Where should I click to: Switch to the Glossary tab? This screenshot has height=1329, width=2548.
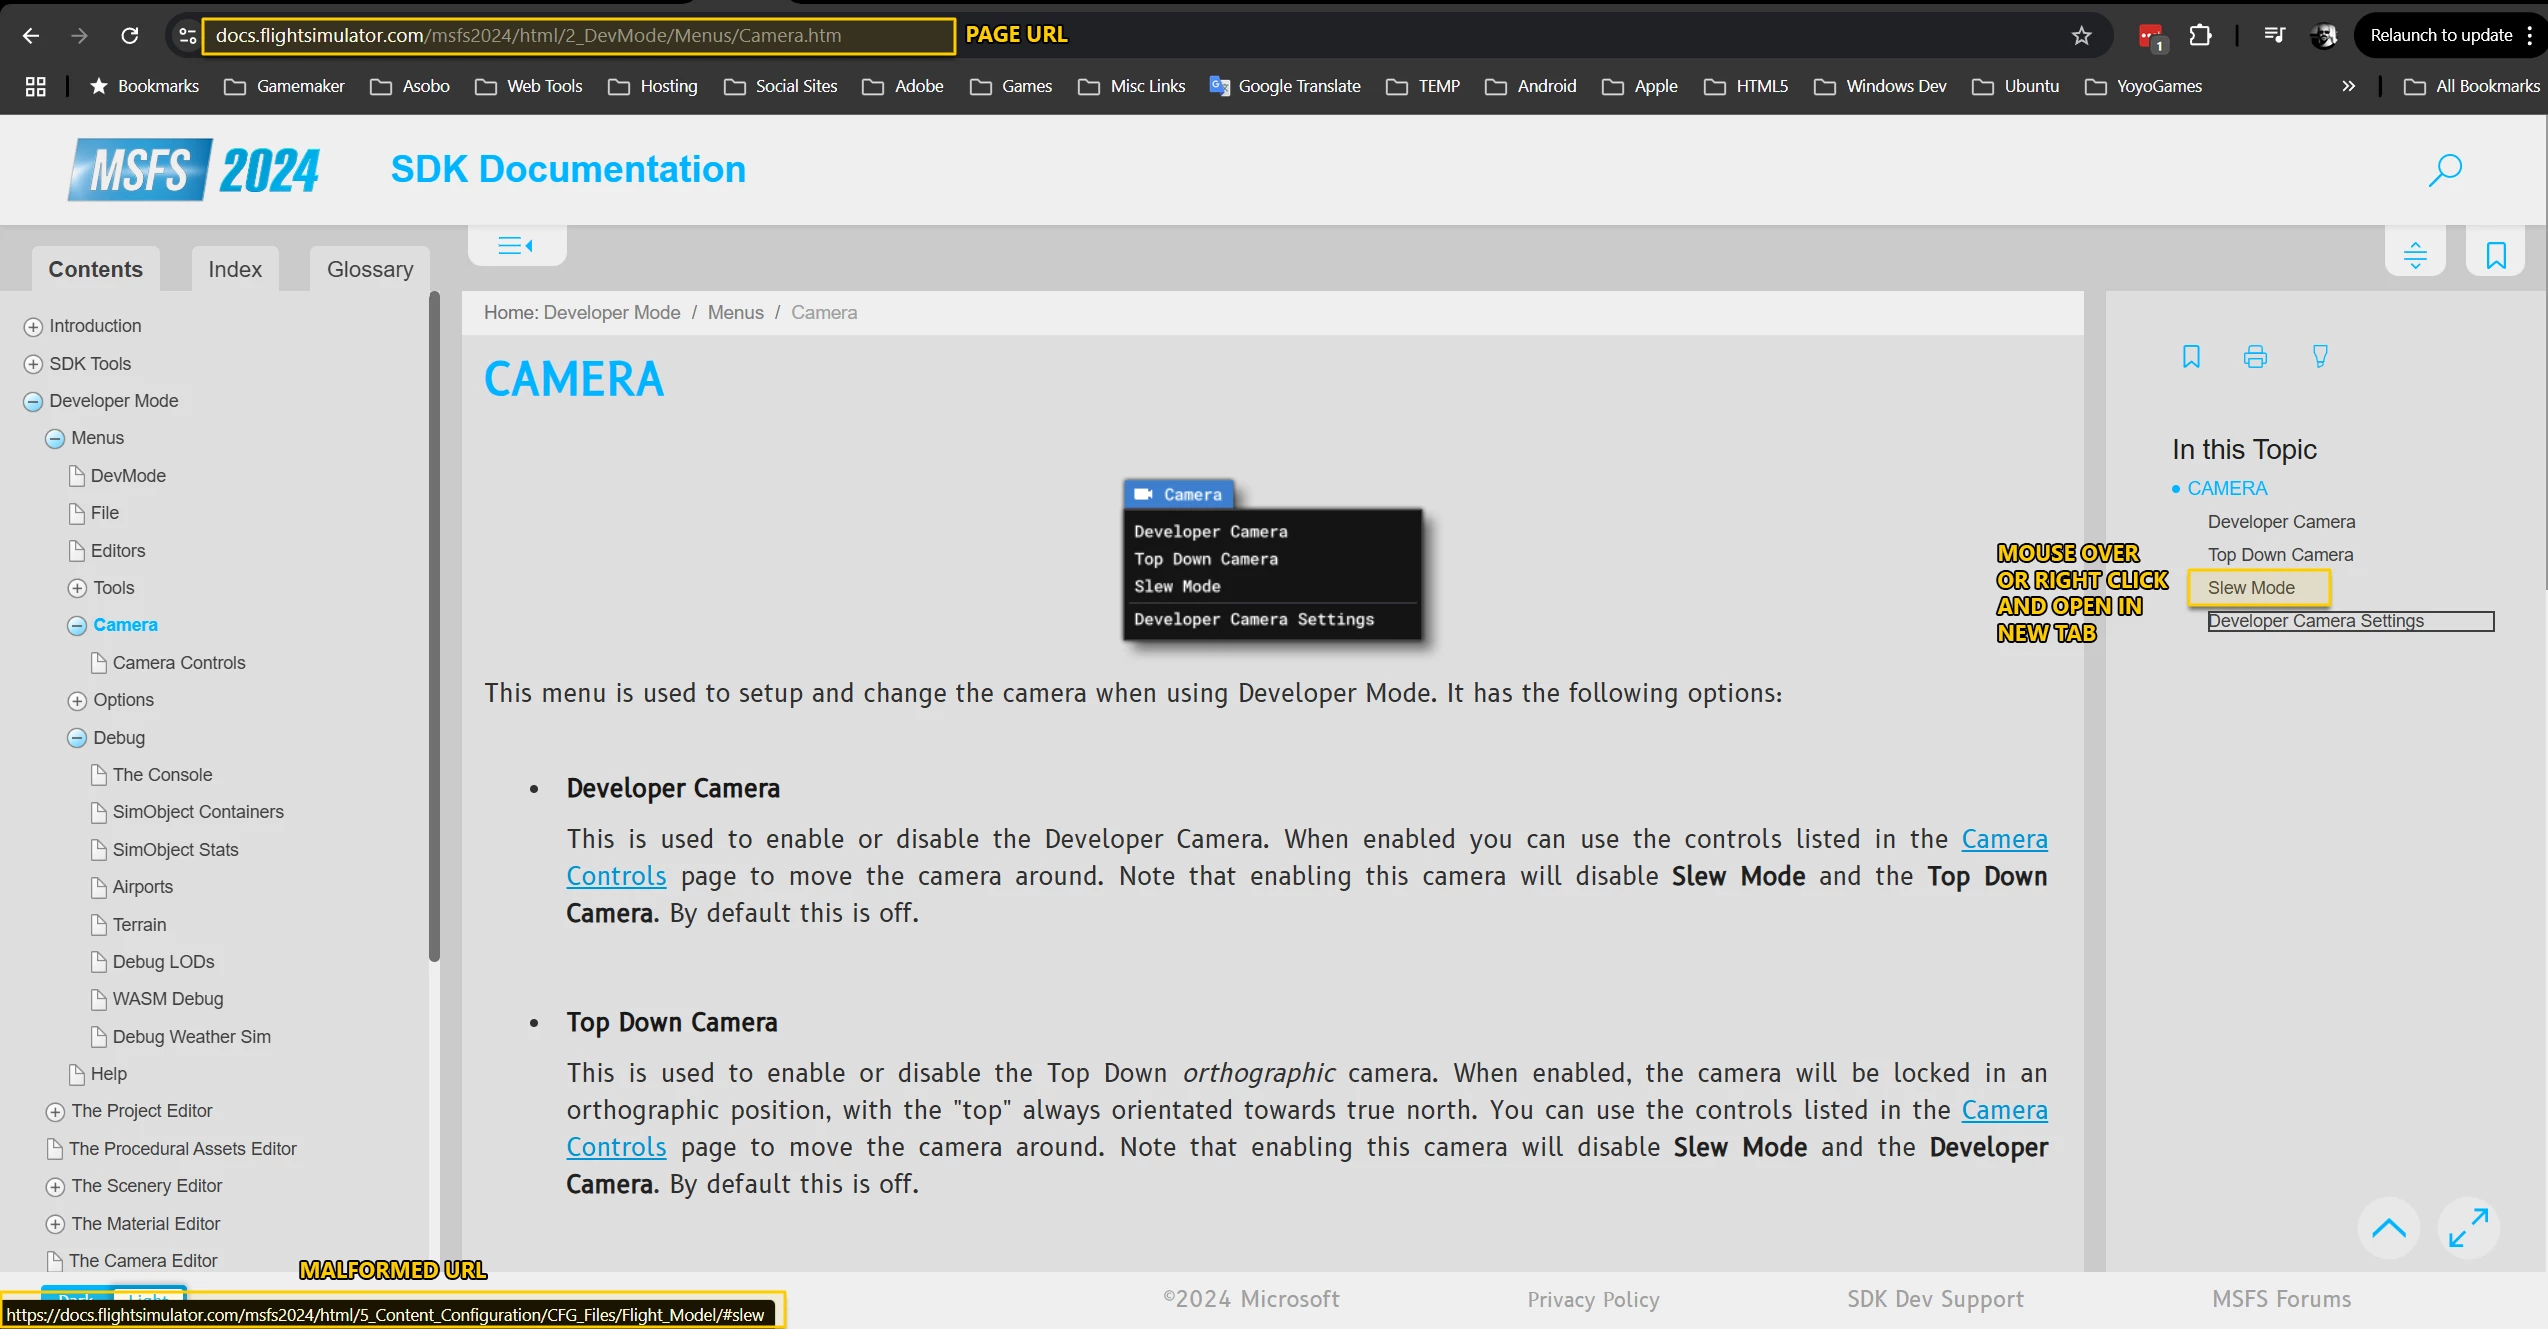click(x=369, y=269)
